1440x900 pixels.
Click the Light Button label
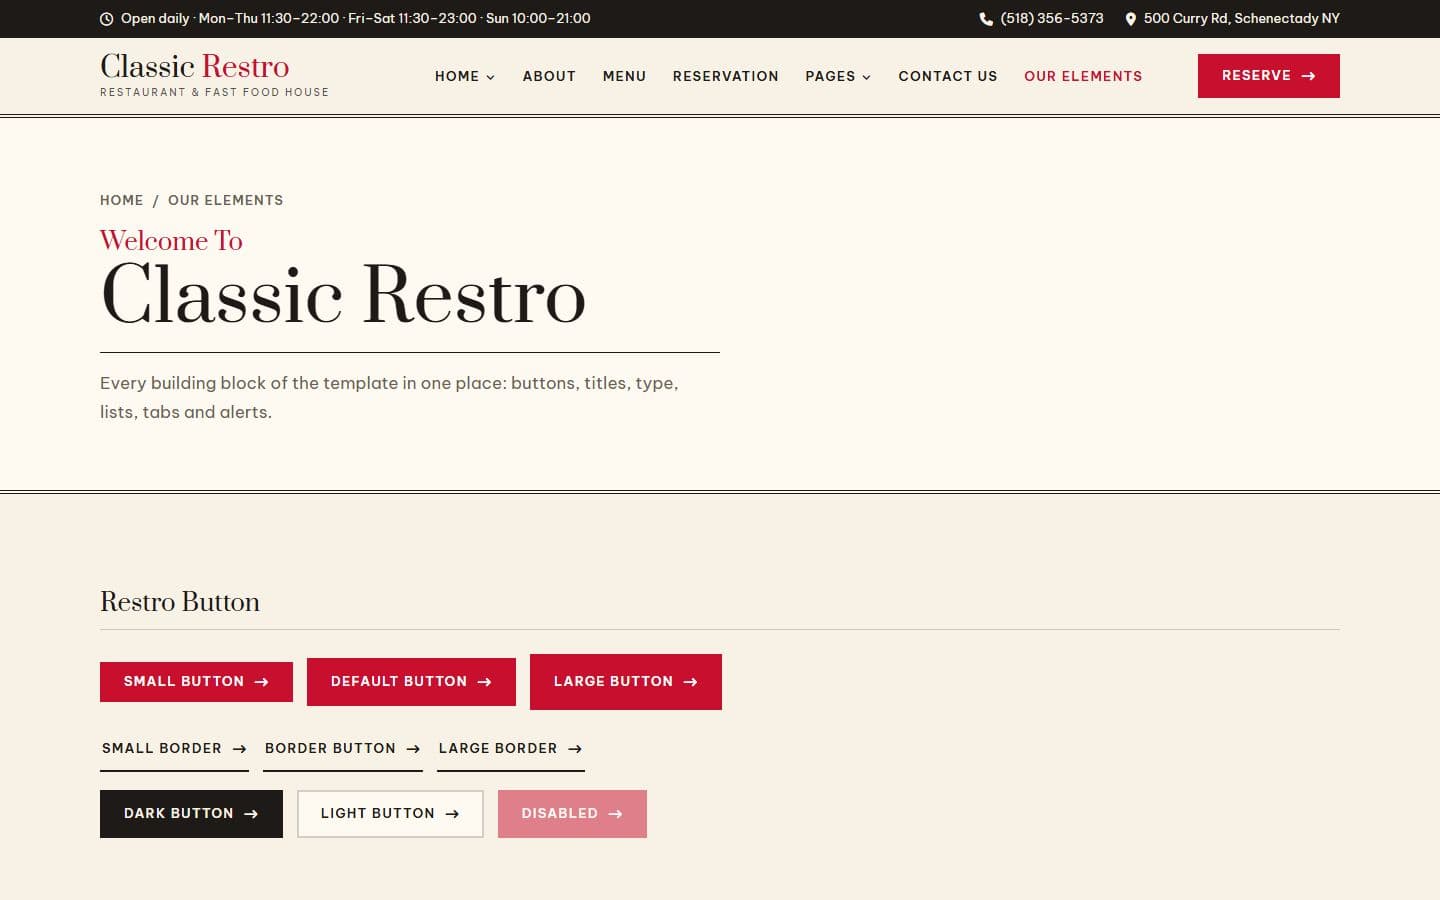(x=378, y=813)
